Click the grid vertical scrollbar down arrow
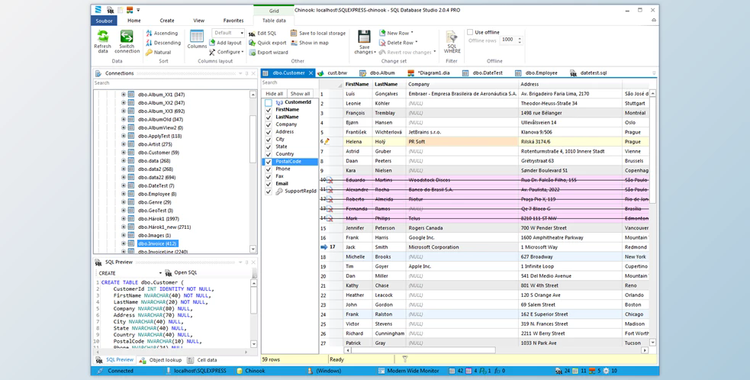750x380 pixels. pyautogui.click(x=653, y=343)
